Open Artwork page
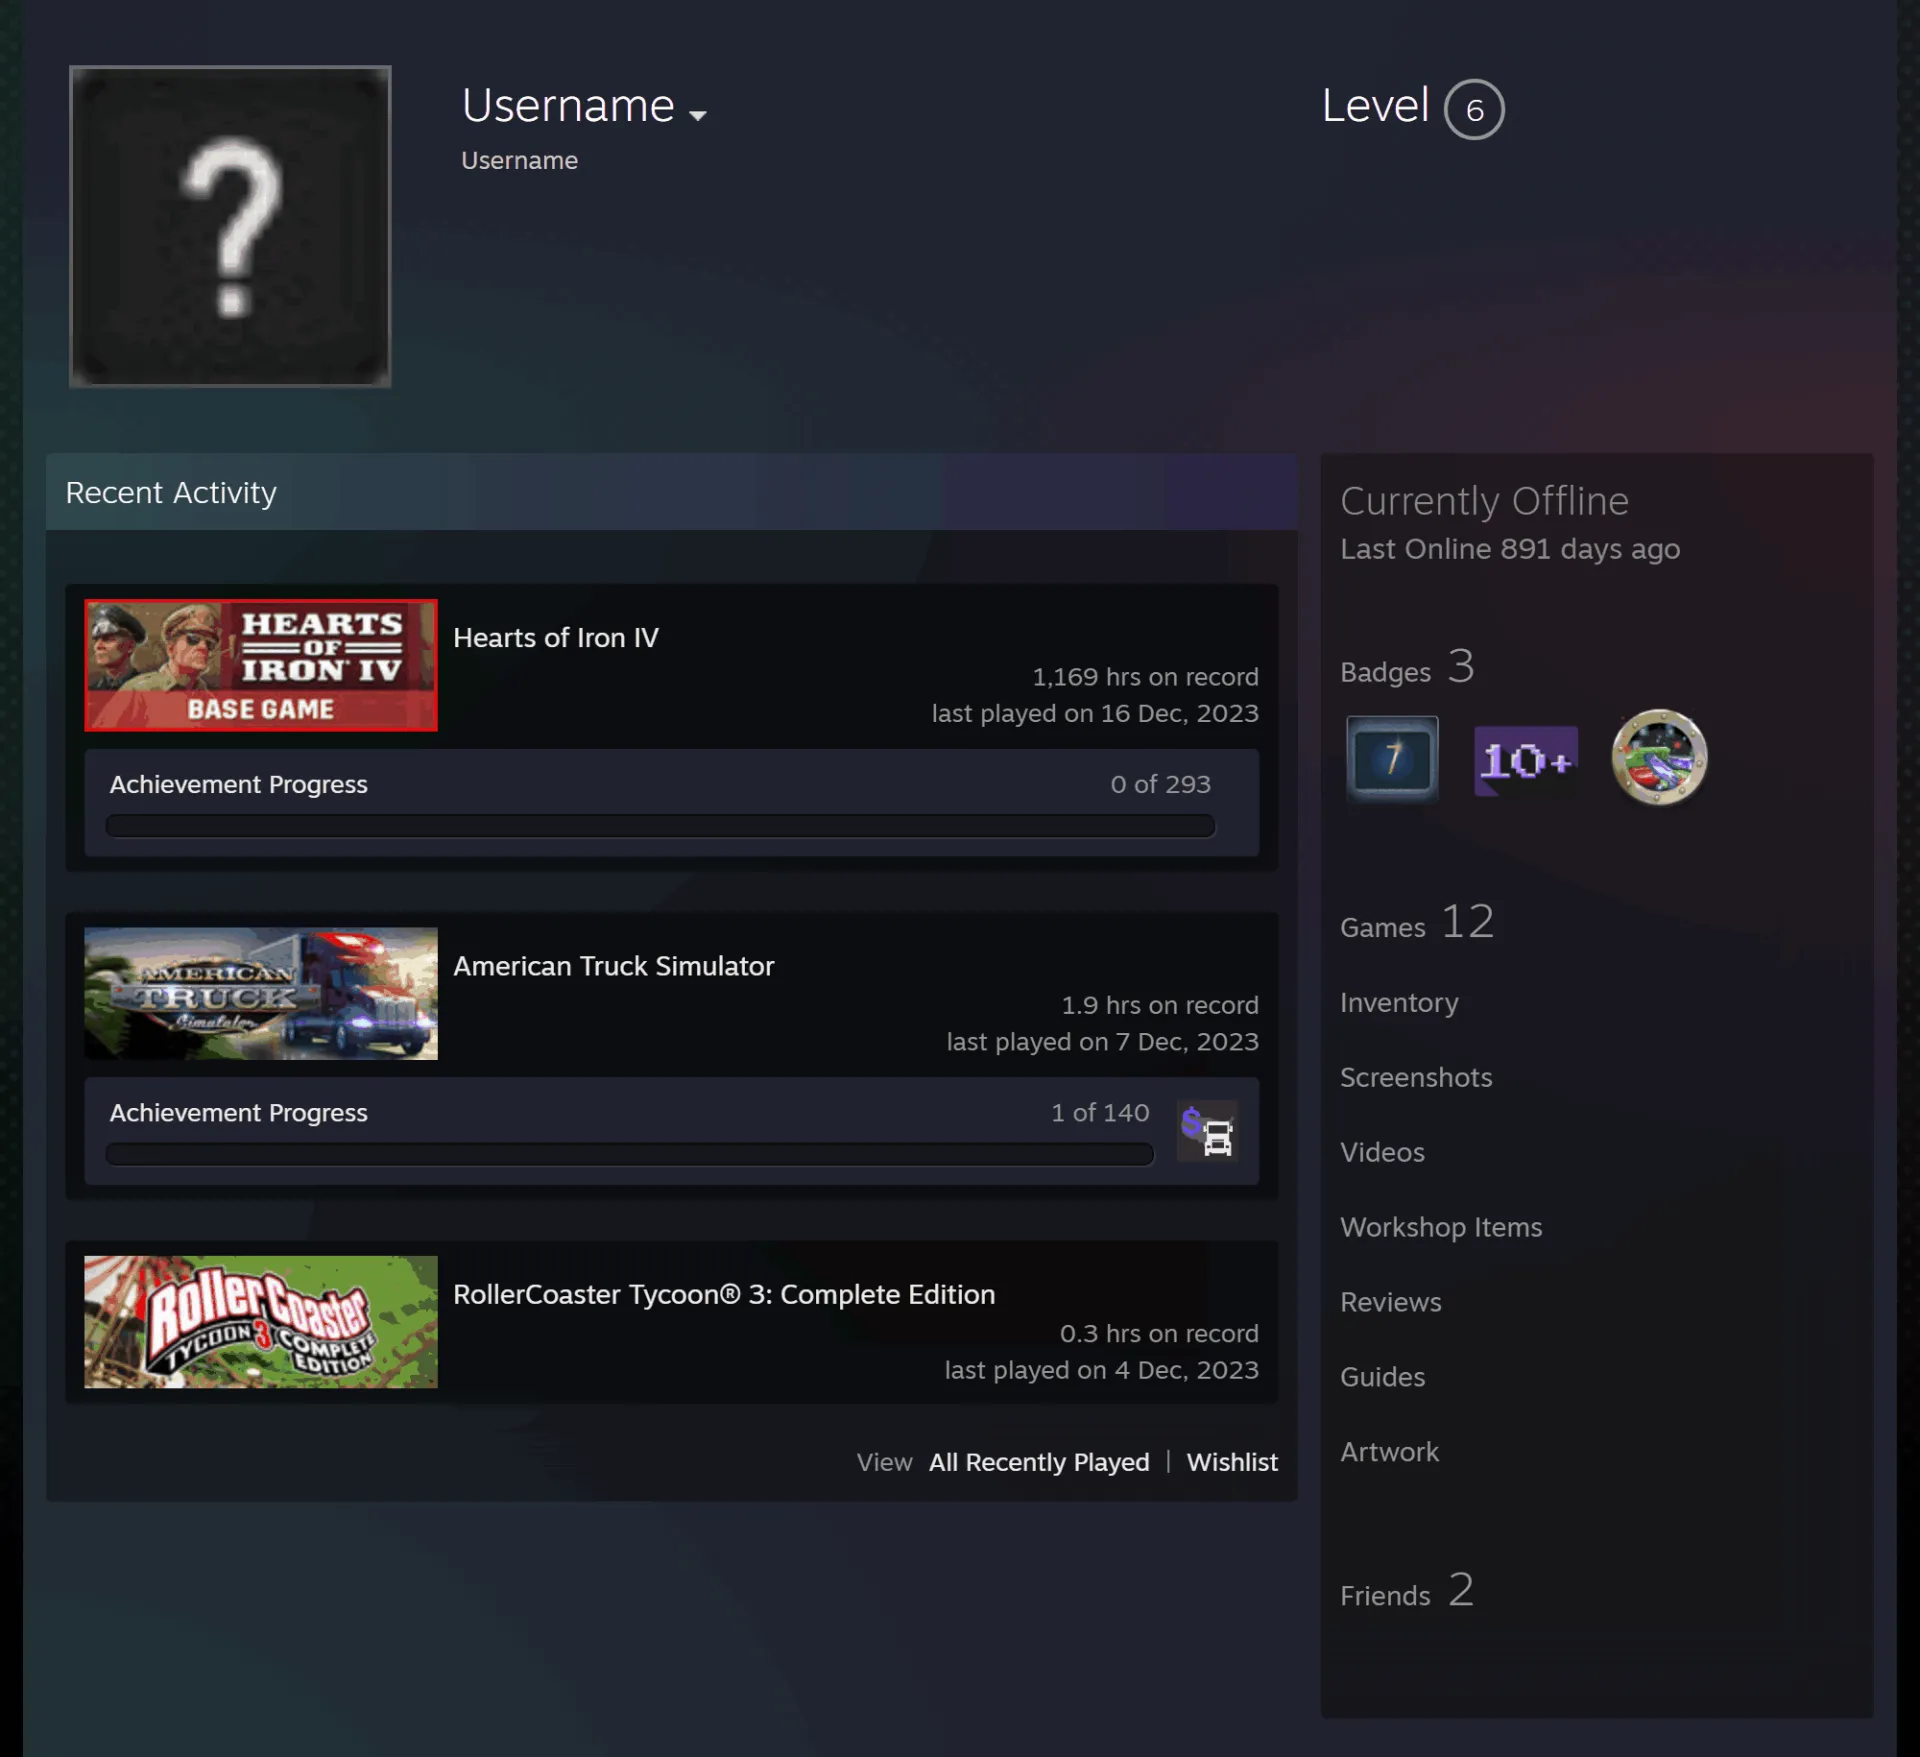 pos(1389,1452)
